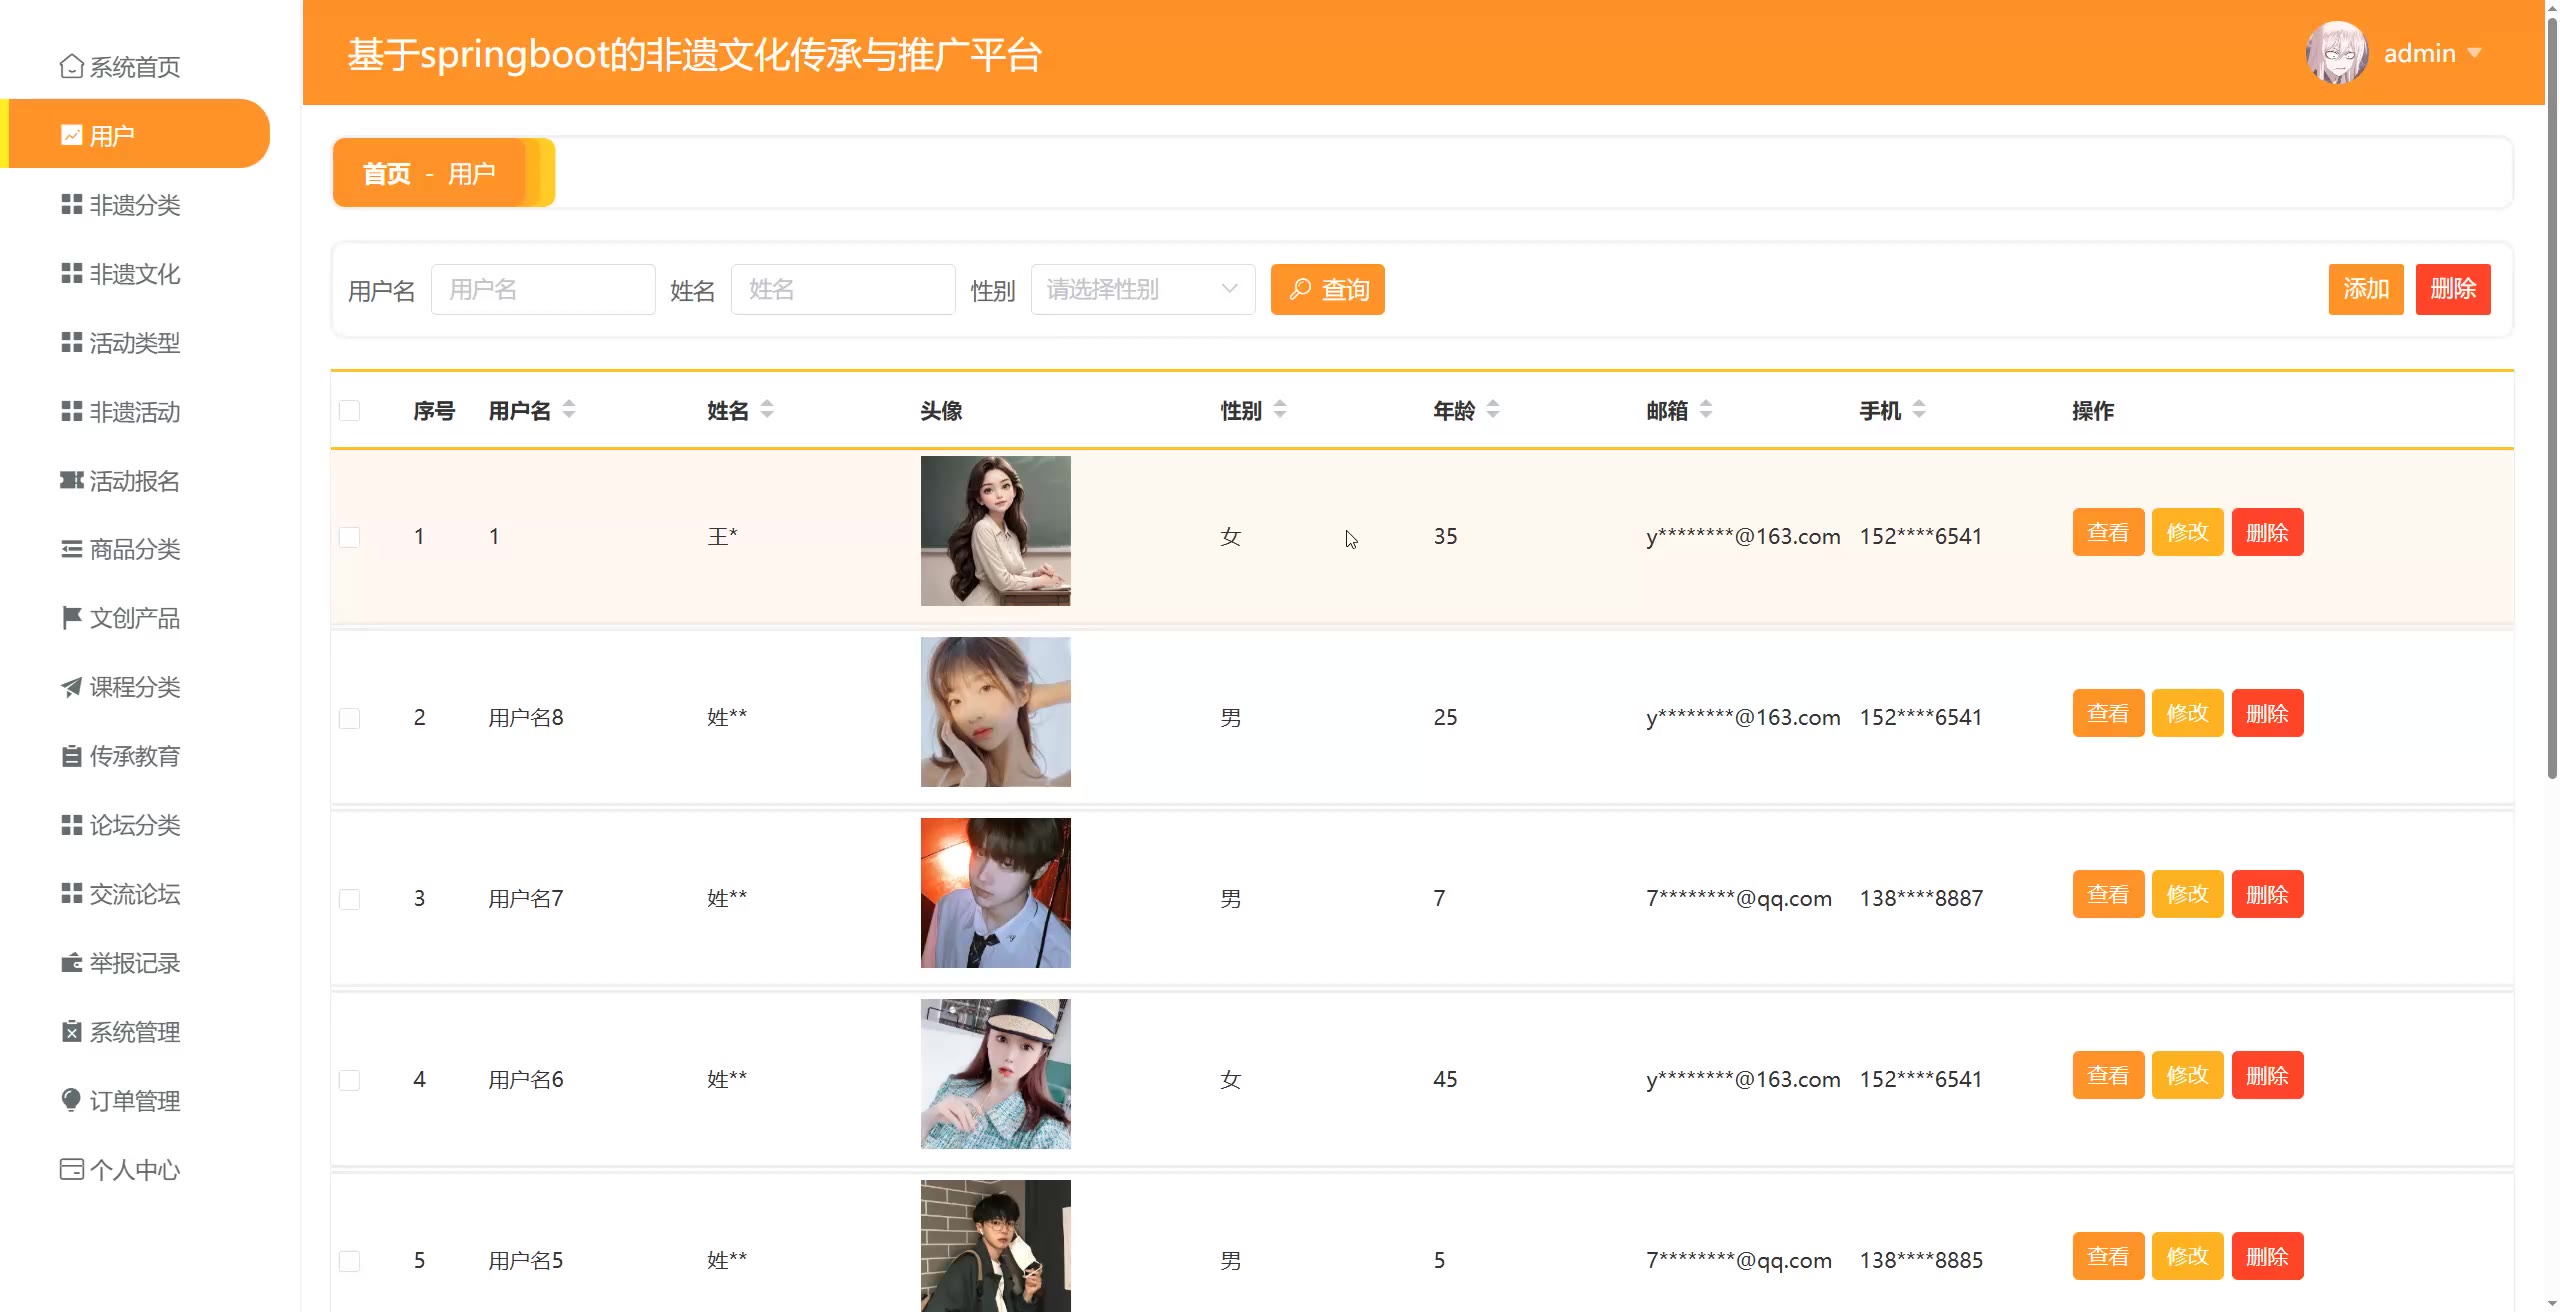Click the ticket icon beside 活动报名
2560x1312 pixels.
coord(71,481)
